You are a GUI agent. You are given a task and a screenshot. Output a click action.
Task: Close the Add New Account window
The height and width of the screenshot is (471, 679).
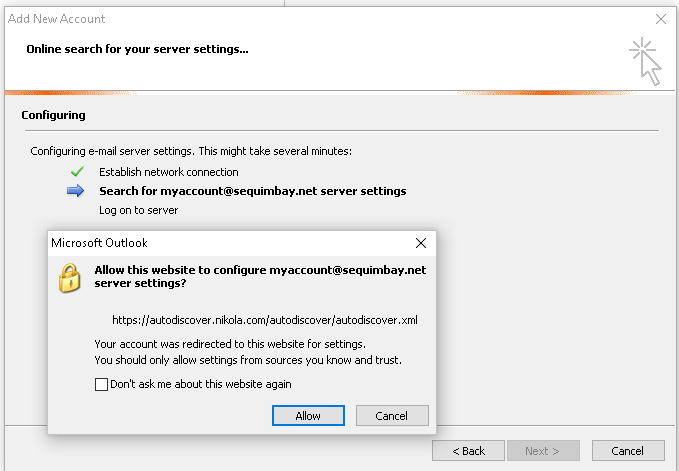tap(661, 19)
